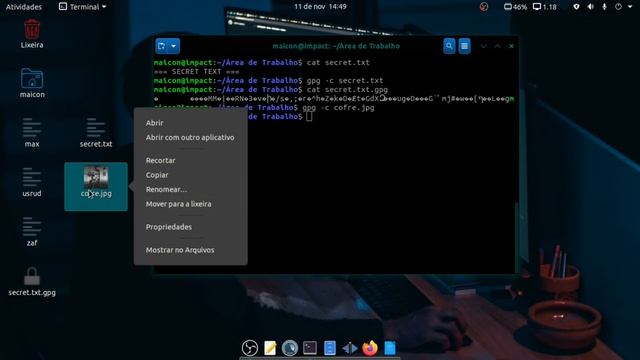Screen dimensions: 640x360
Task: Expand the system menu arrow in top bar
Action: point(630,7)
